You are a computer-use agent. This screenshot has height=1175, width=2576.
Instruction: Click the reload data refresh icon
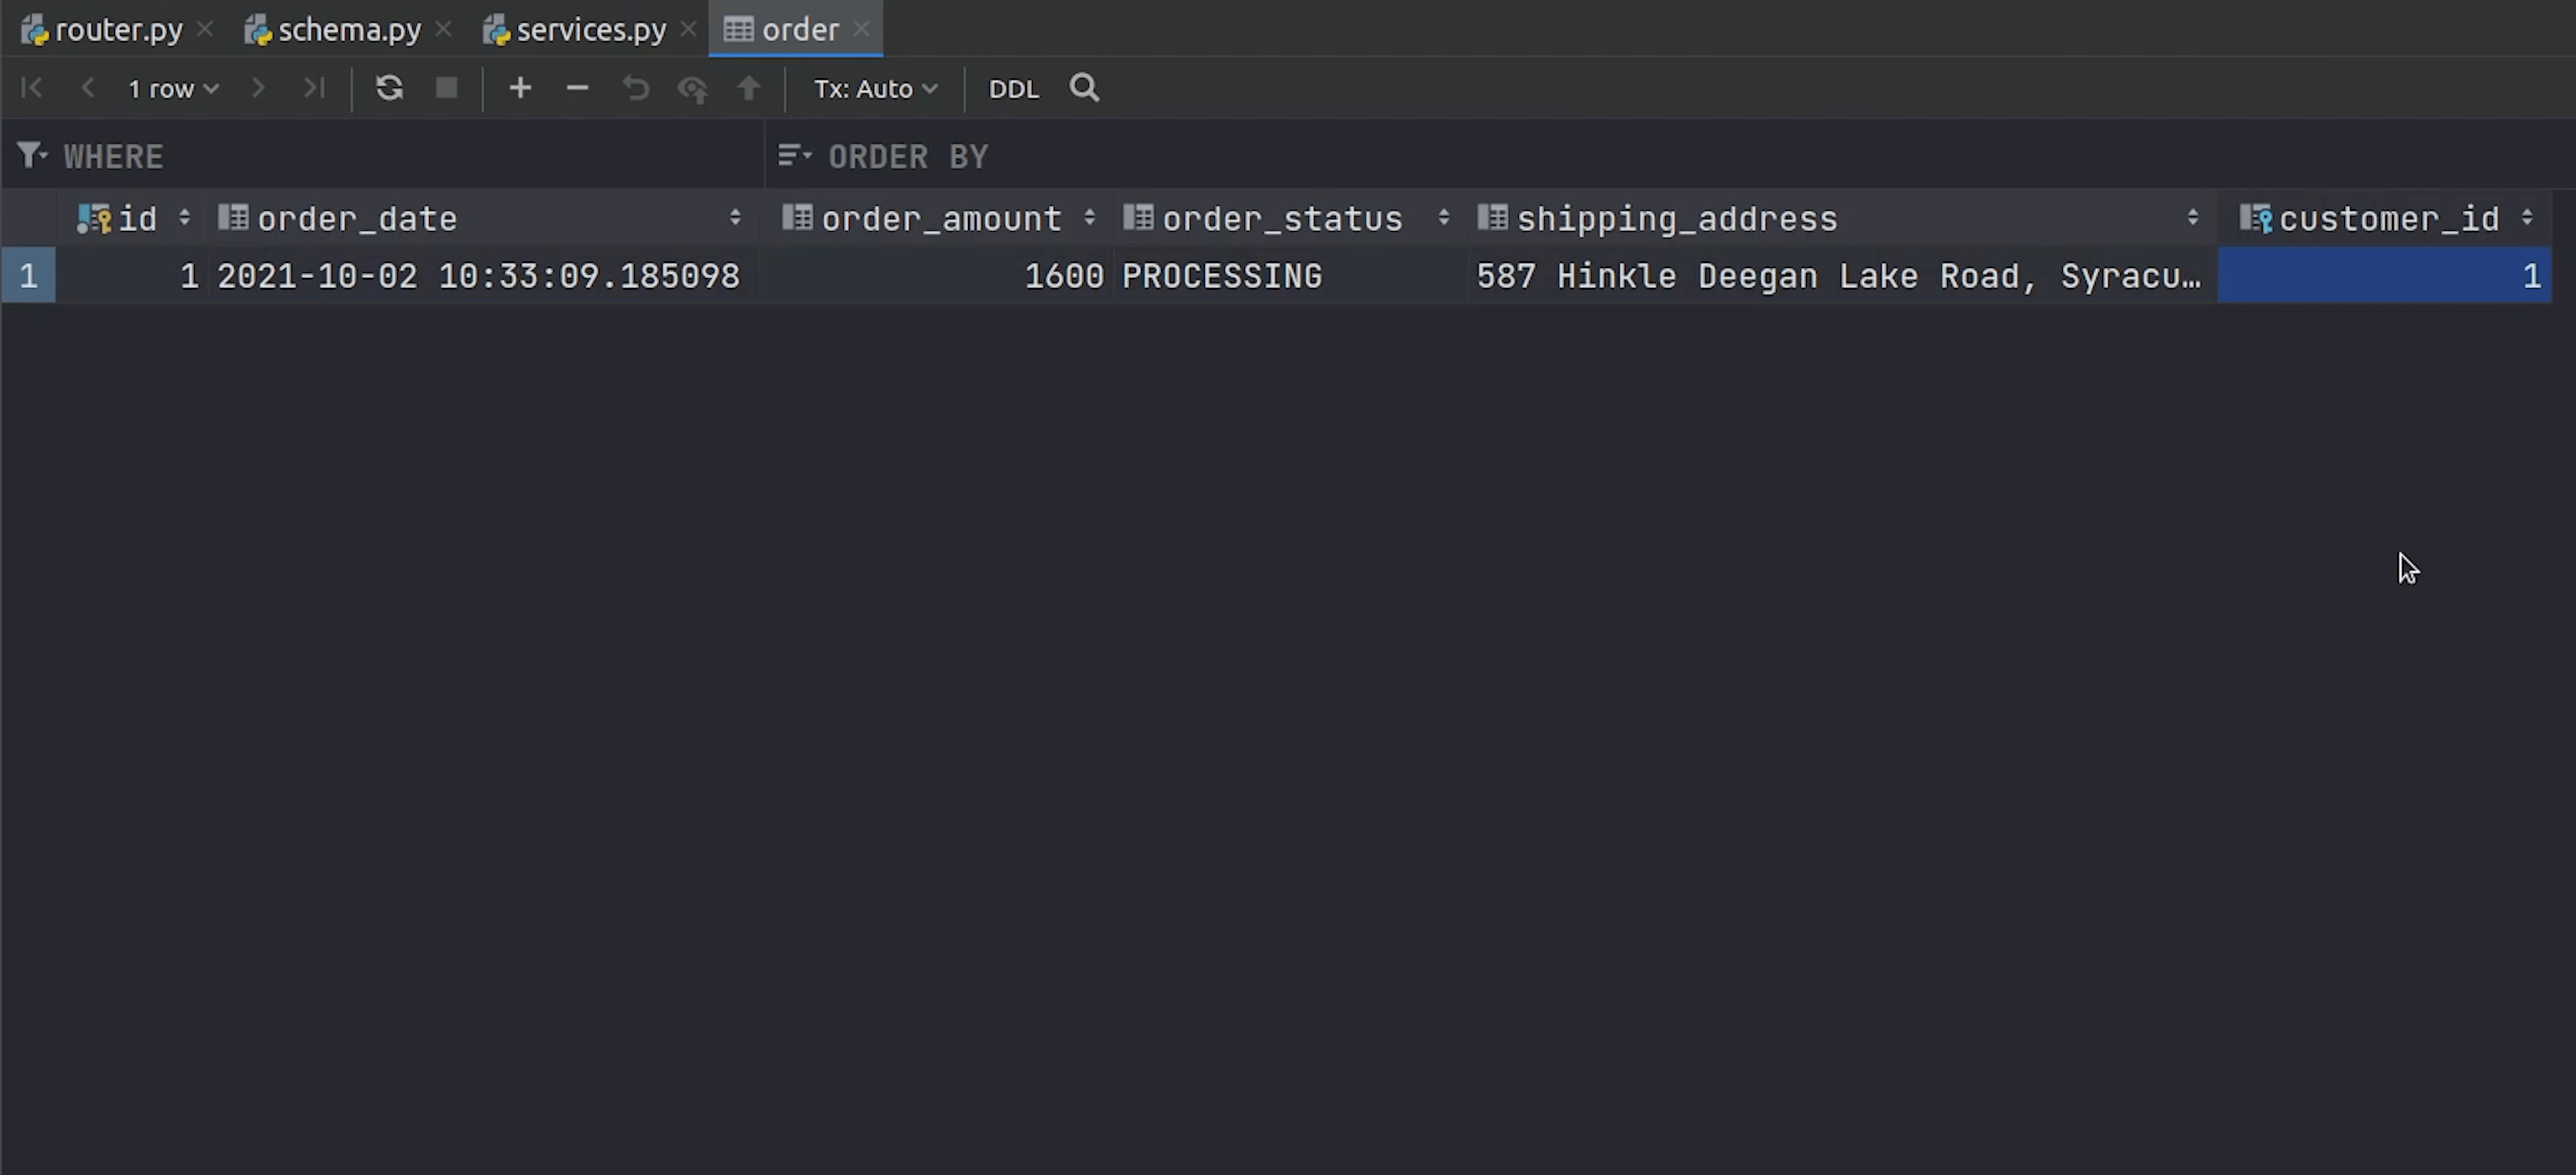click(389, 88)
